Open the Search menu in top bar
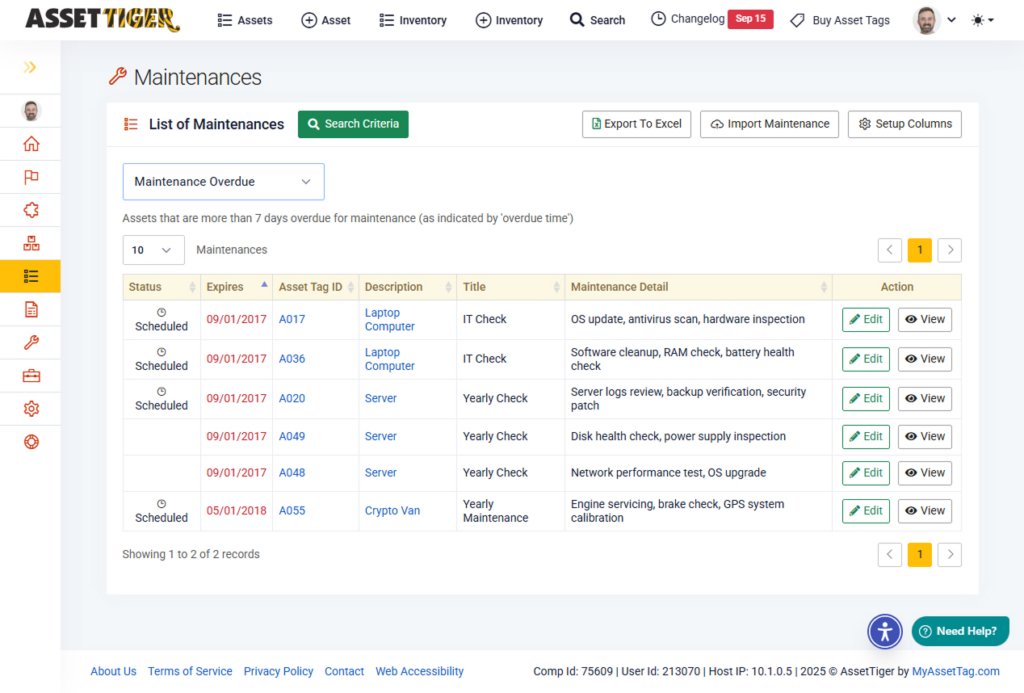The height and width of the screenshot is (693, 1024). [x=597, y=20]
